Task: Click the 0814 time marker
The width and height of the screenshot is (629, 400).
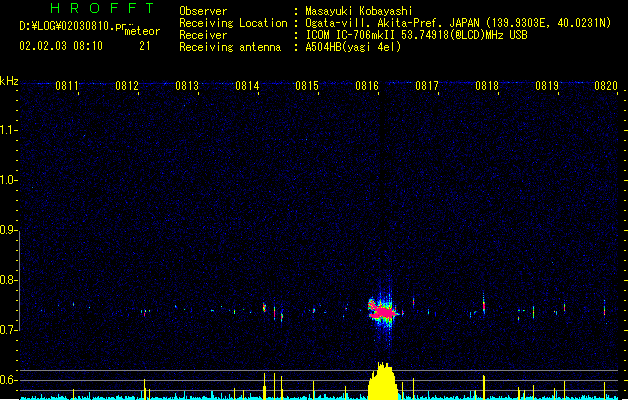Action: (x=247, y=86)
